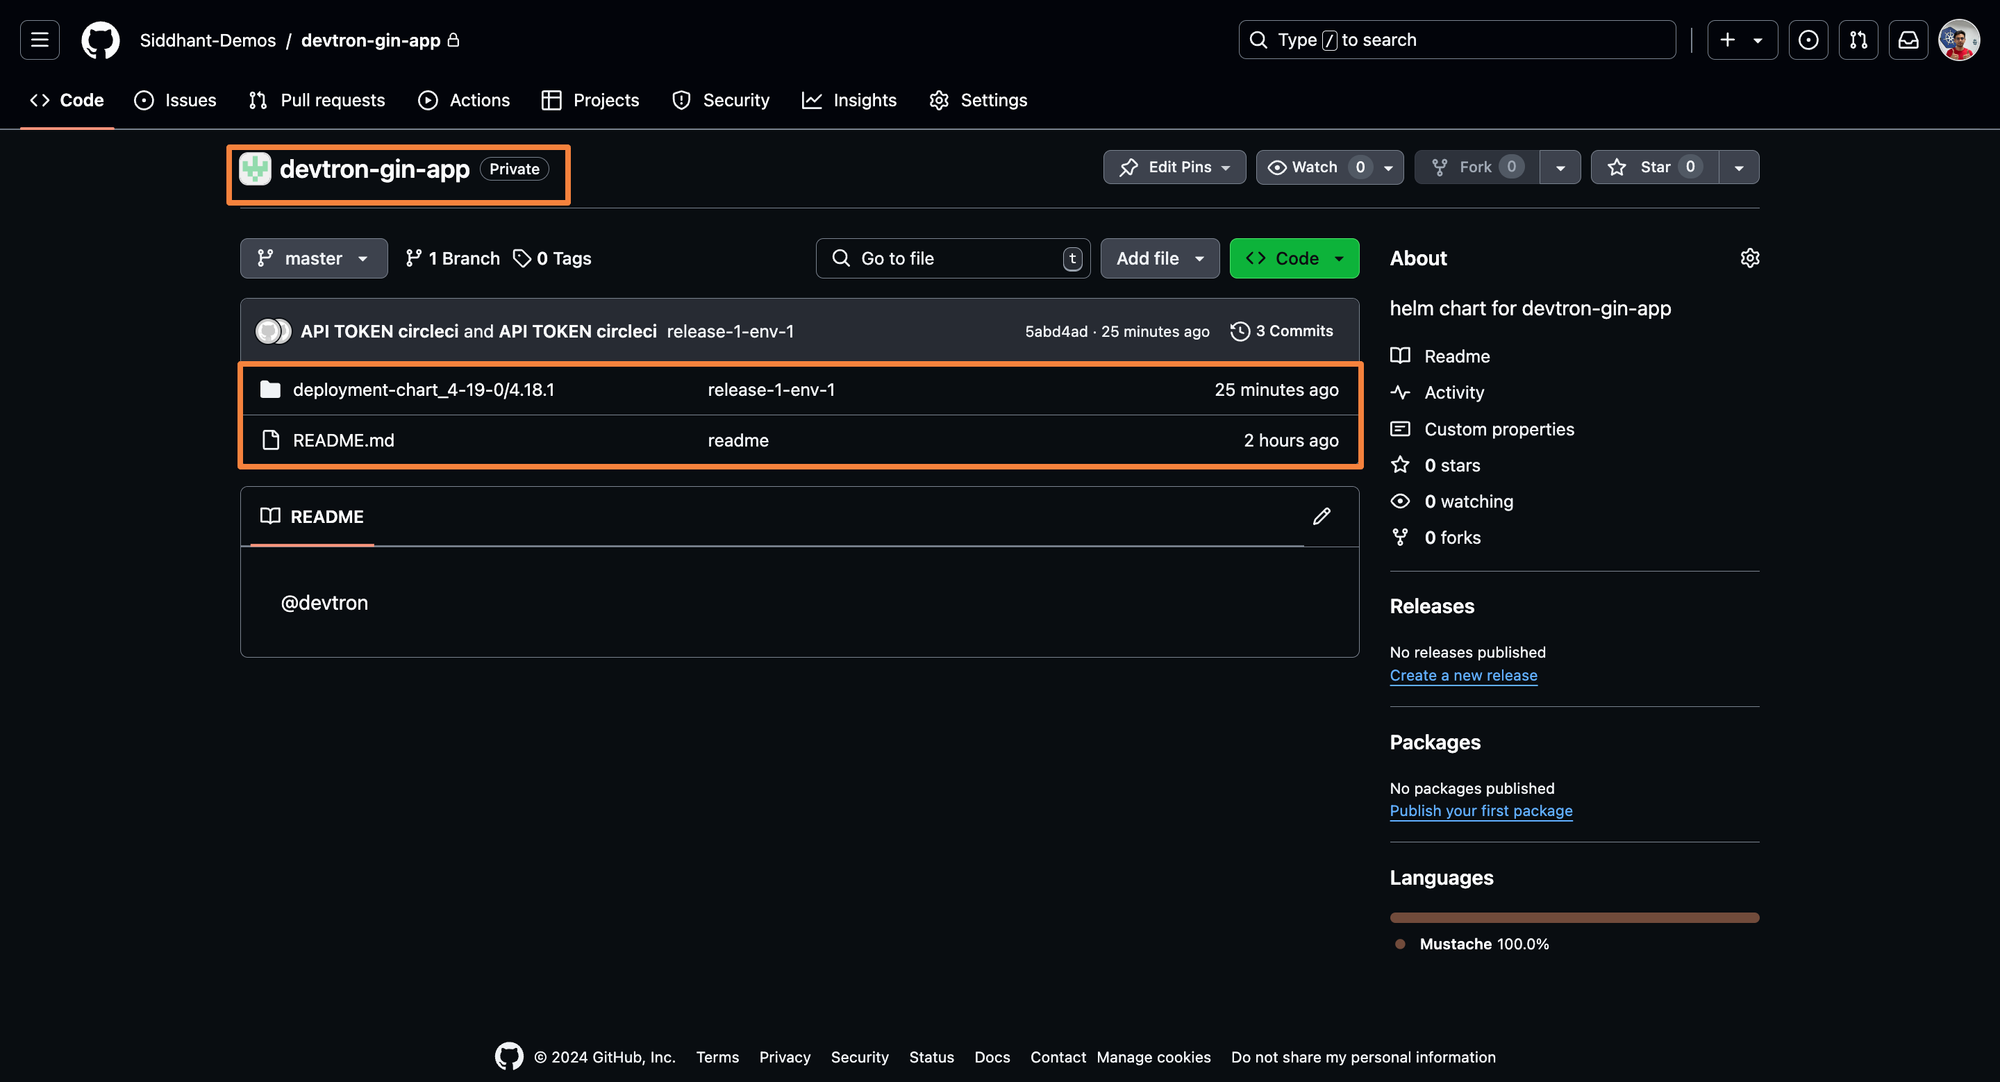View the 0 watching link
2000x1082 pixels.
coord(1452,501)
